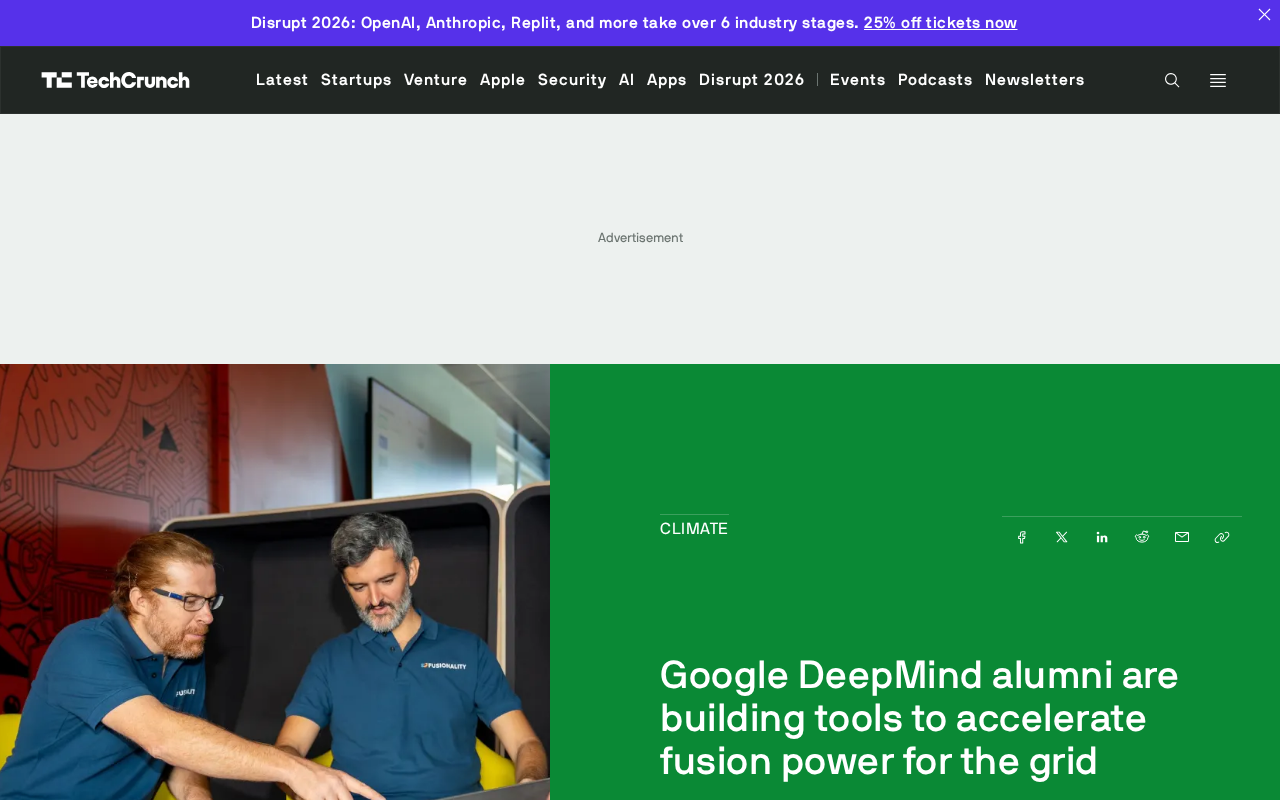The width and height of the screenshot is (1280, 800).
Task: Open the article's featured photo
Action: click(x=275, y=582)
